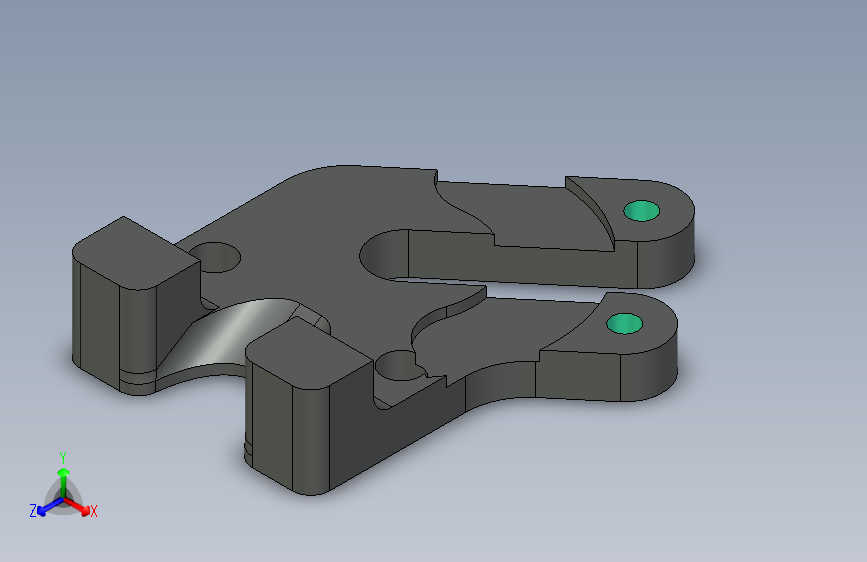Select top face of the front raised block
Screen dimensions: 867x562
pyautogui.click(x=309, y=353)
